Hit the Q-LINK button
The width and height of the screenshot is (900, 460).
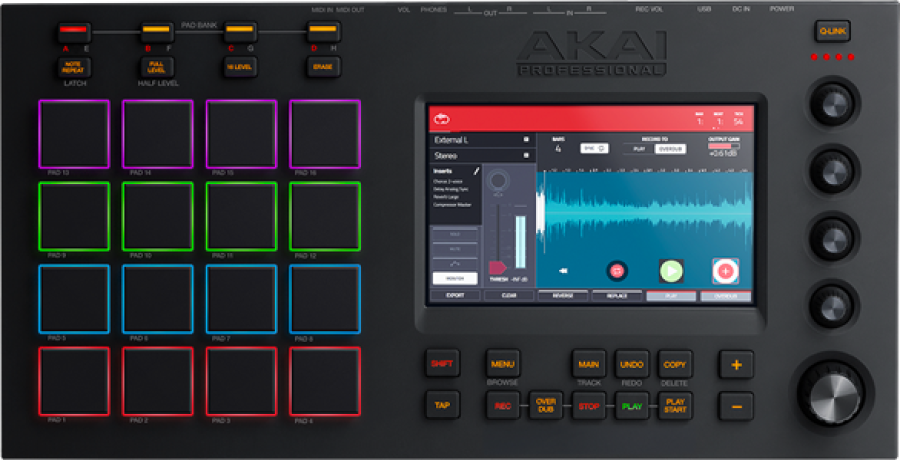coord(832,31)
